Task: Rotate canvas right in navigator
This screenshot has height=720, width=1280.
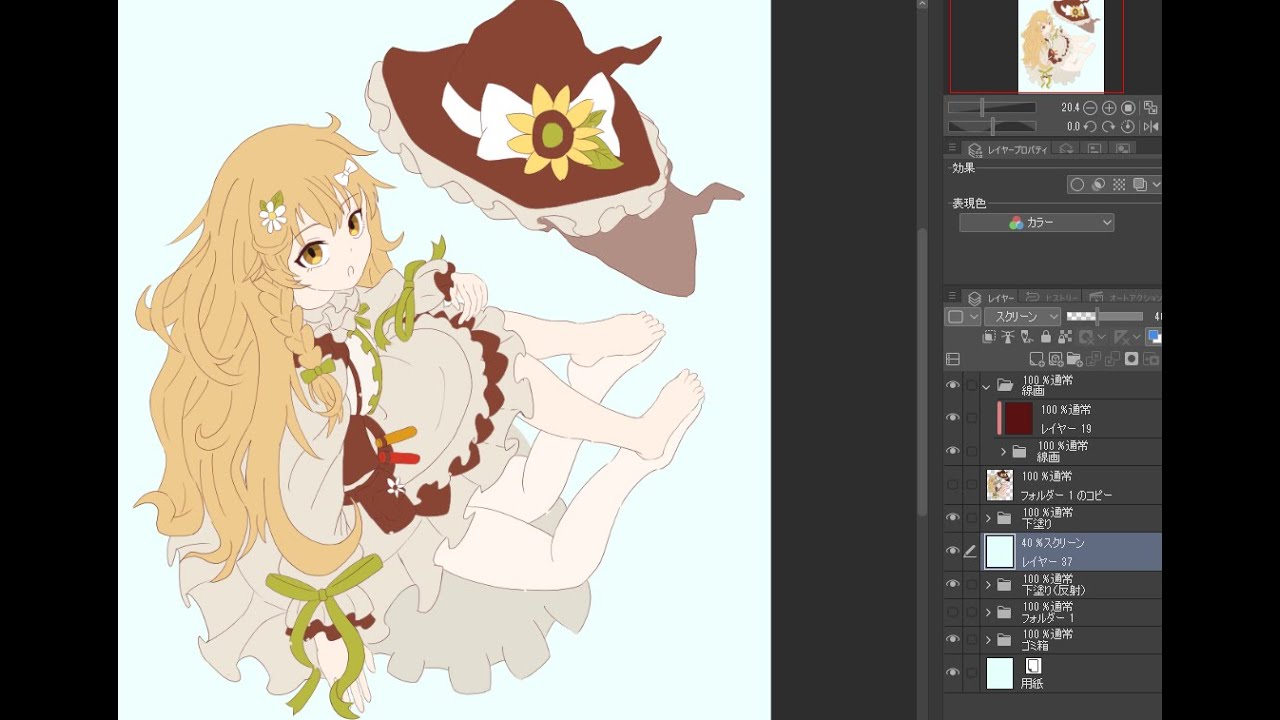Action: tap(1109, 126)
